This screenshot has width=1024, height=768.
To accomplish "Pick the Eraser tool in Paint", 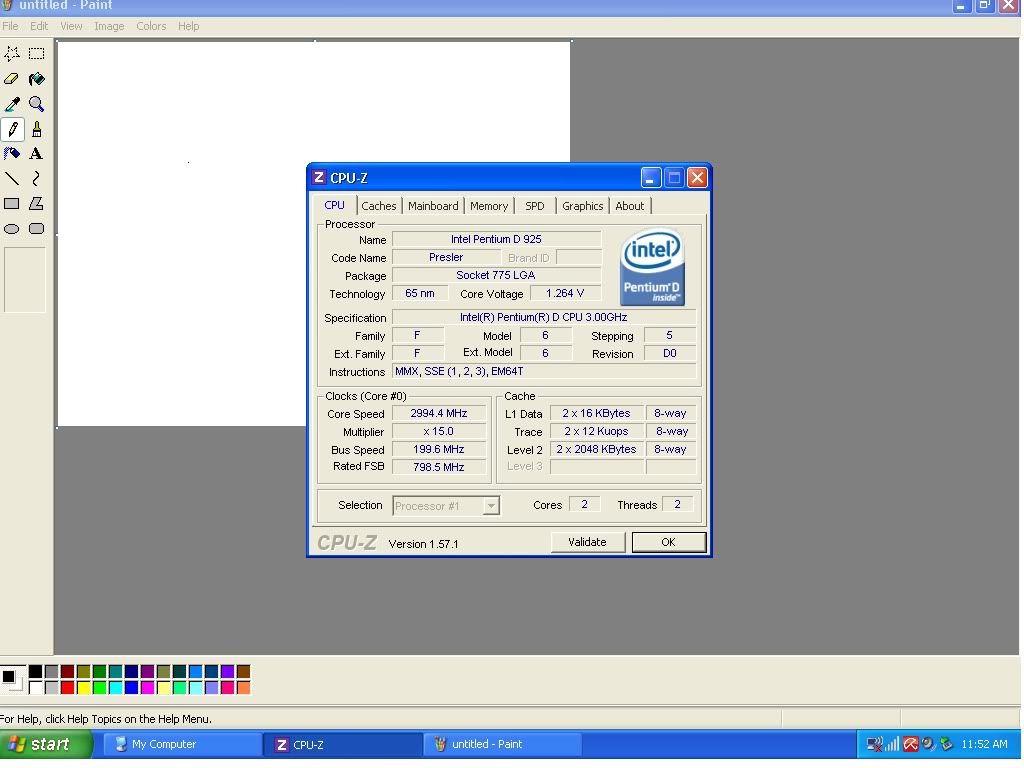I will 12,79.
